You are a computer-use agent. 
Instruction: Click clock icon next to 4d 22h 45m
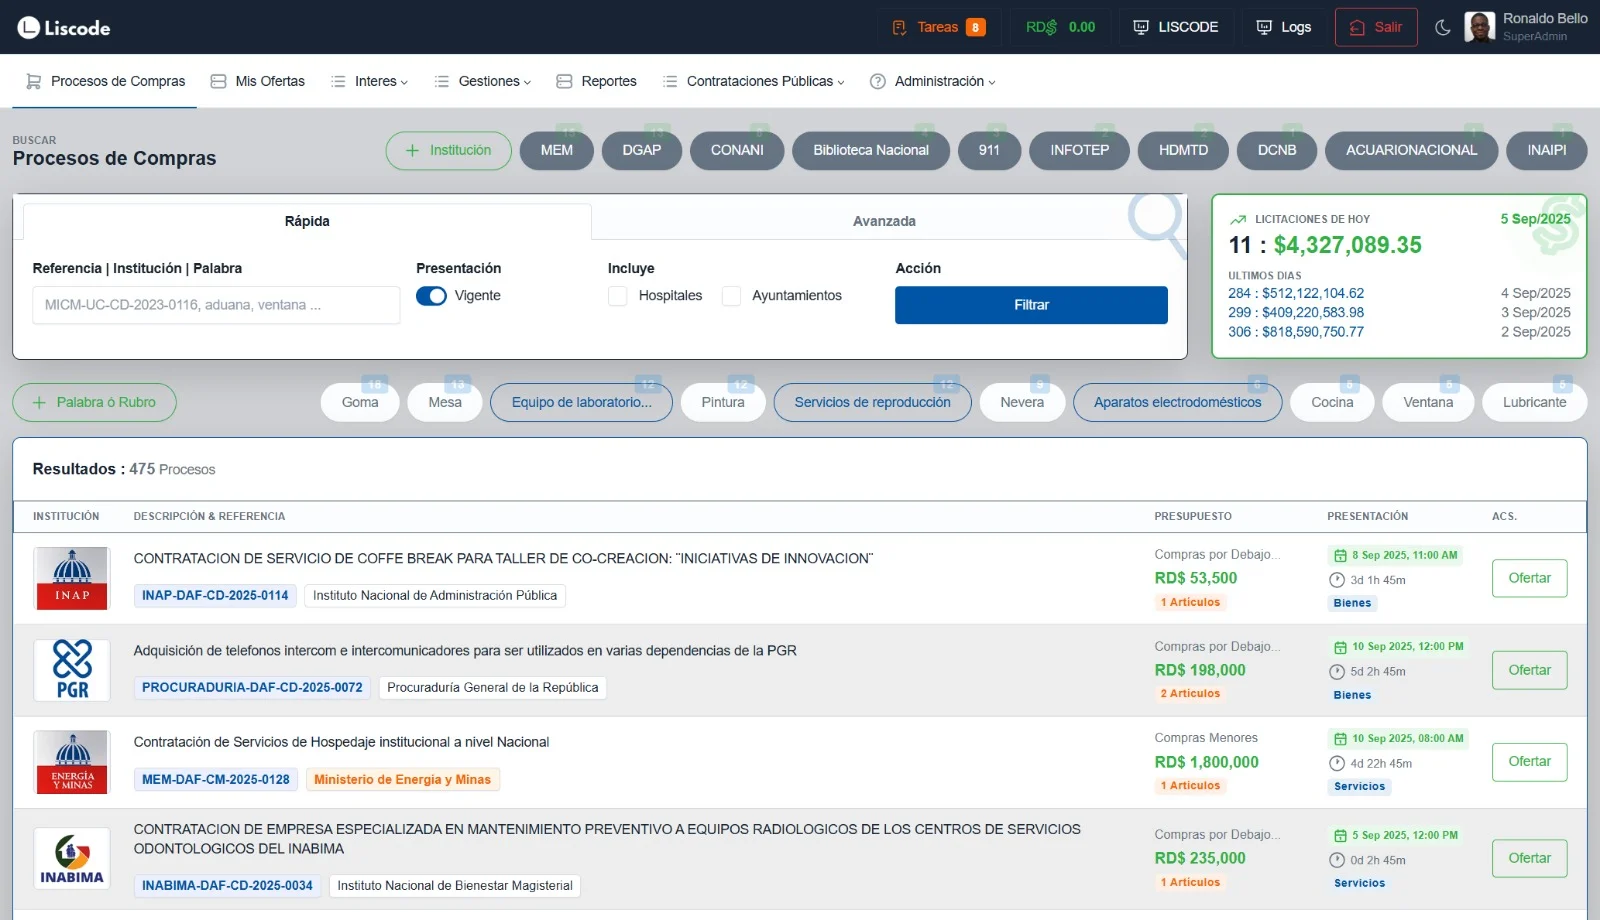click(x=1337, y=764)
